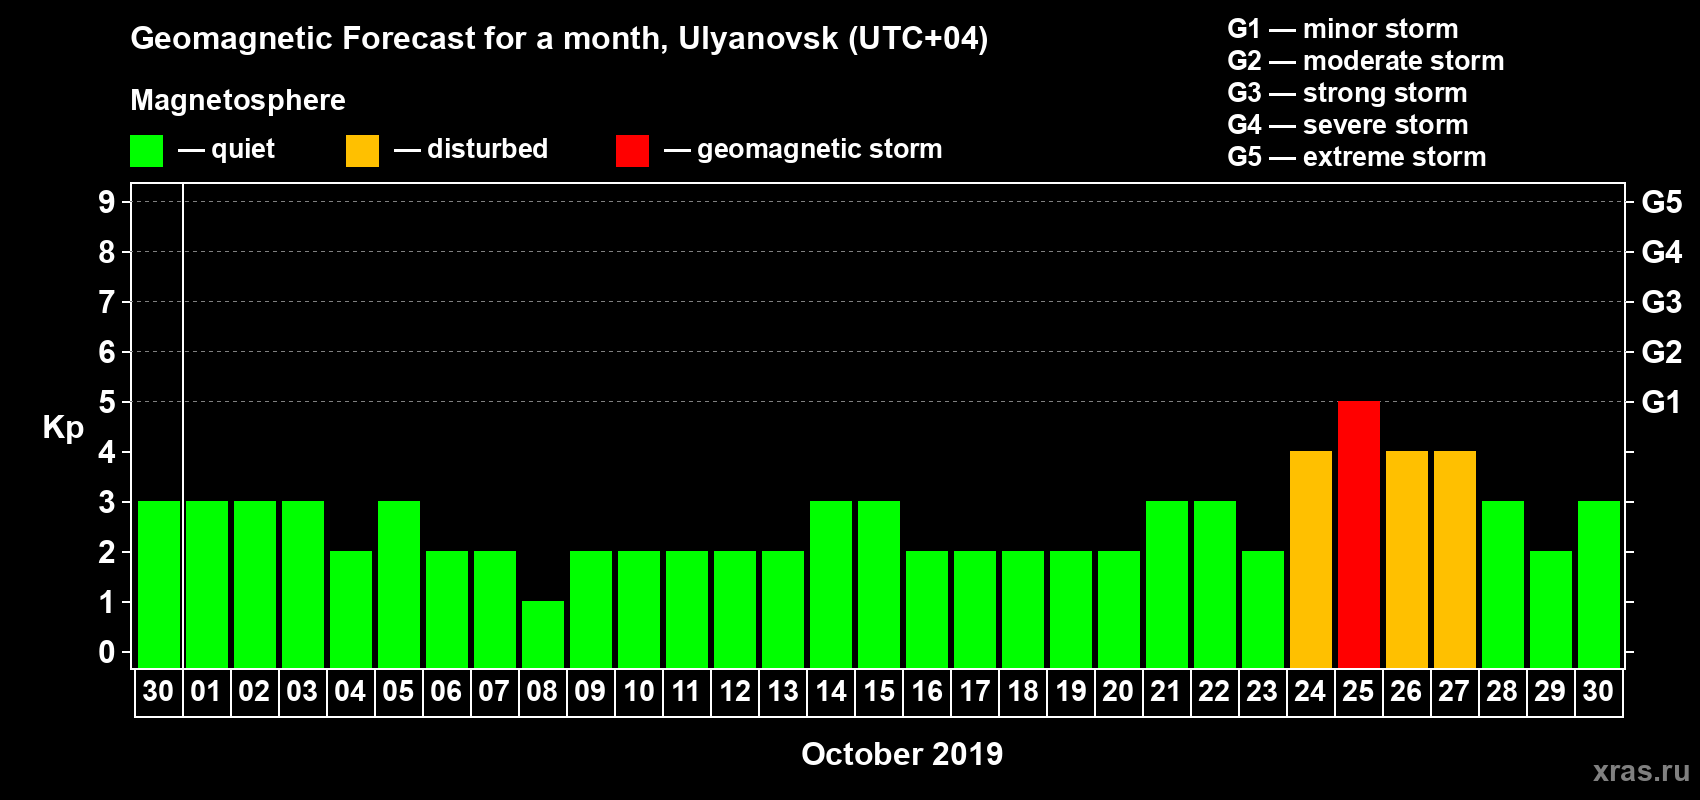Click the disturbed legend label
Image resolution: width=1700 pixels, height=800 pixels.
[x=487, y=149]
